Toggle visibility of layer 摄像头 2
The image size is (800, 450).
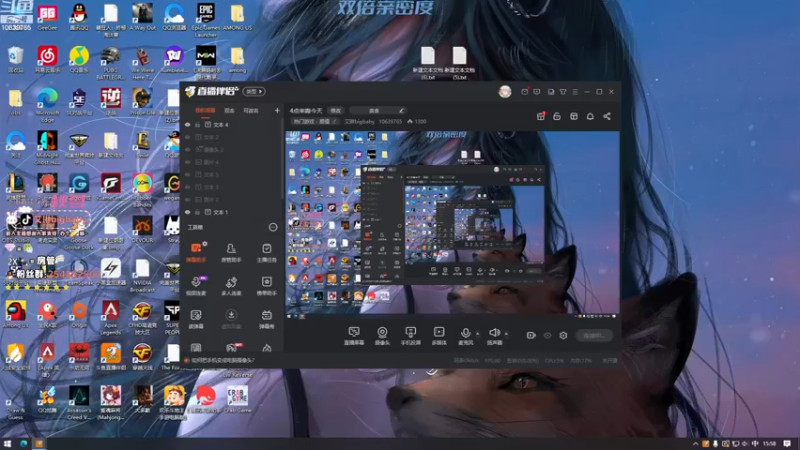[x=188, y=149]
